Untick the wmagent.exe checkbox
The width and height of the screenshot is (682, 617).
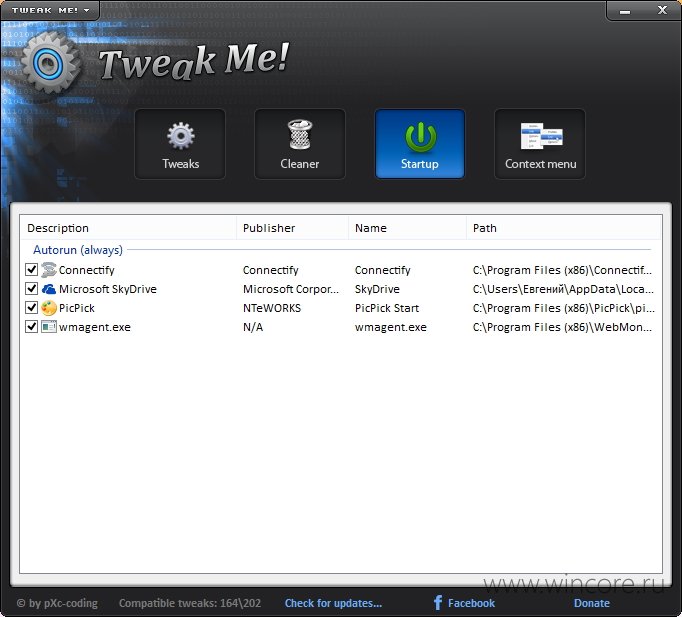tap(31, 327)
